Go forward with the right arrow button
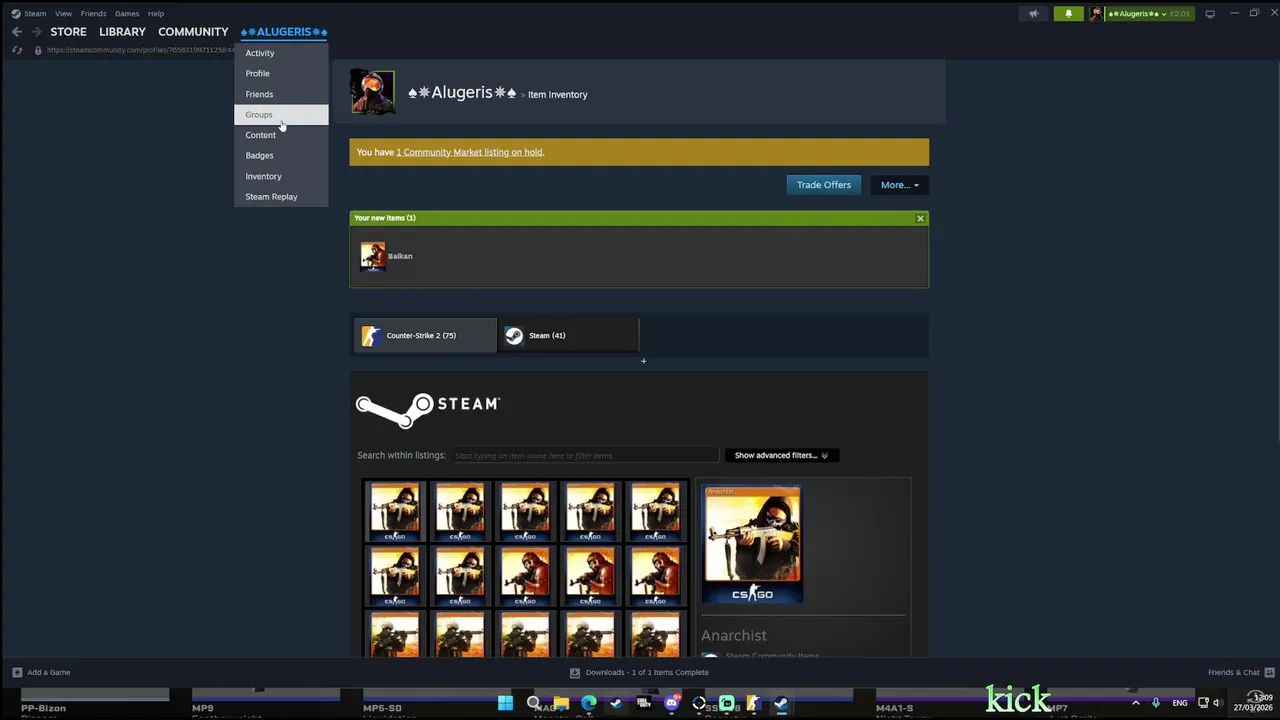The height and width of the screenshot is (720, 1280). [x=37, y=32]
